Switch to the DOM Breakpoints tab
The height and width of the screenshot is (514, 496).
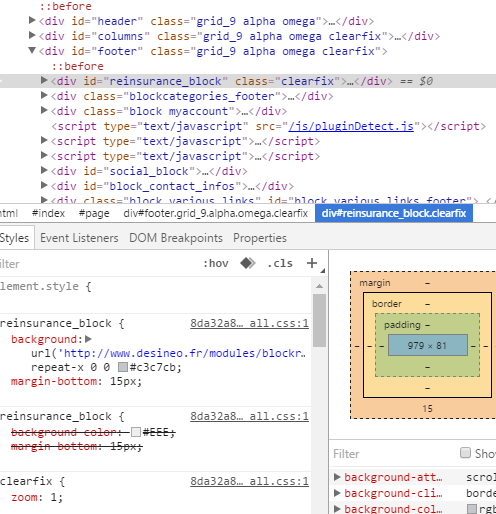click(x=176, y=238)
